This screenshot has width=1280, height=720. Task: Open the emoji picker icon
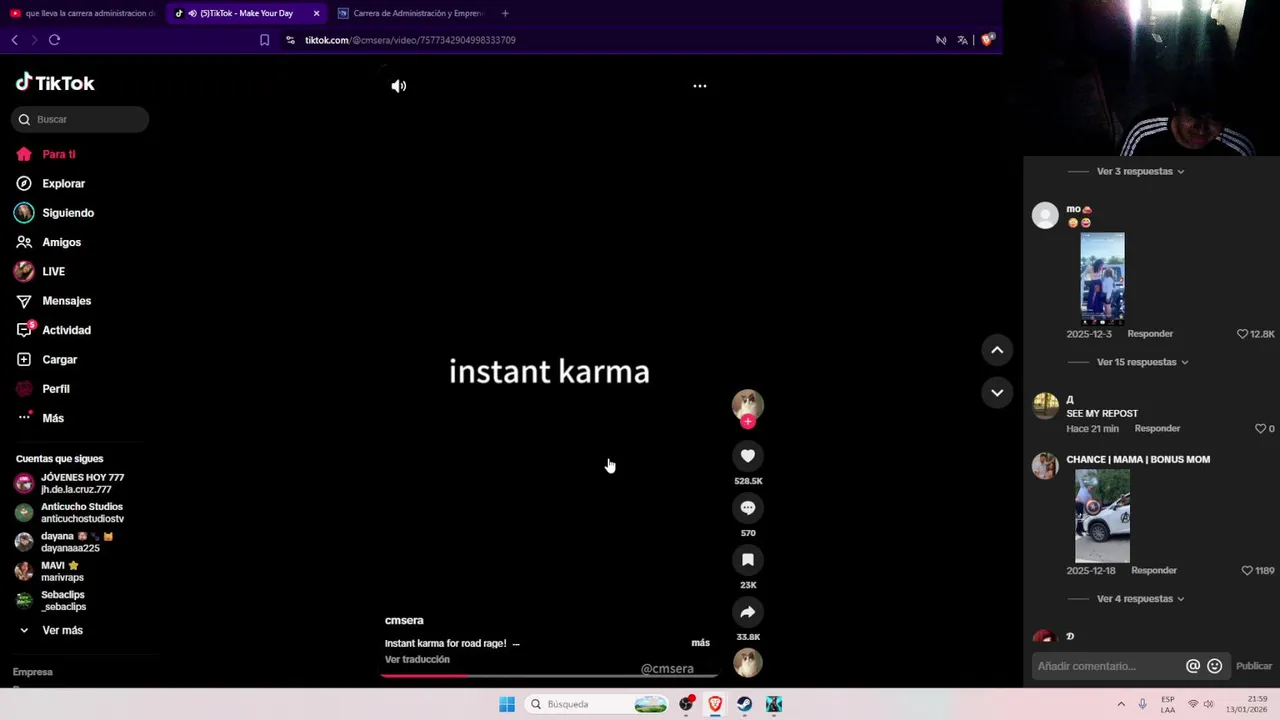pos(1215,666)
